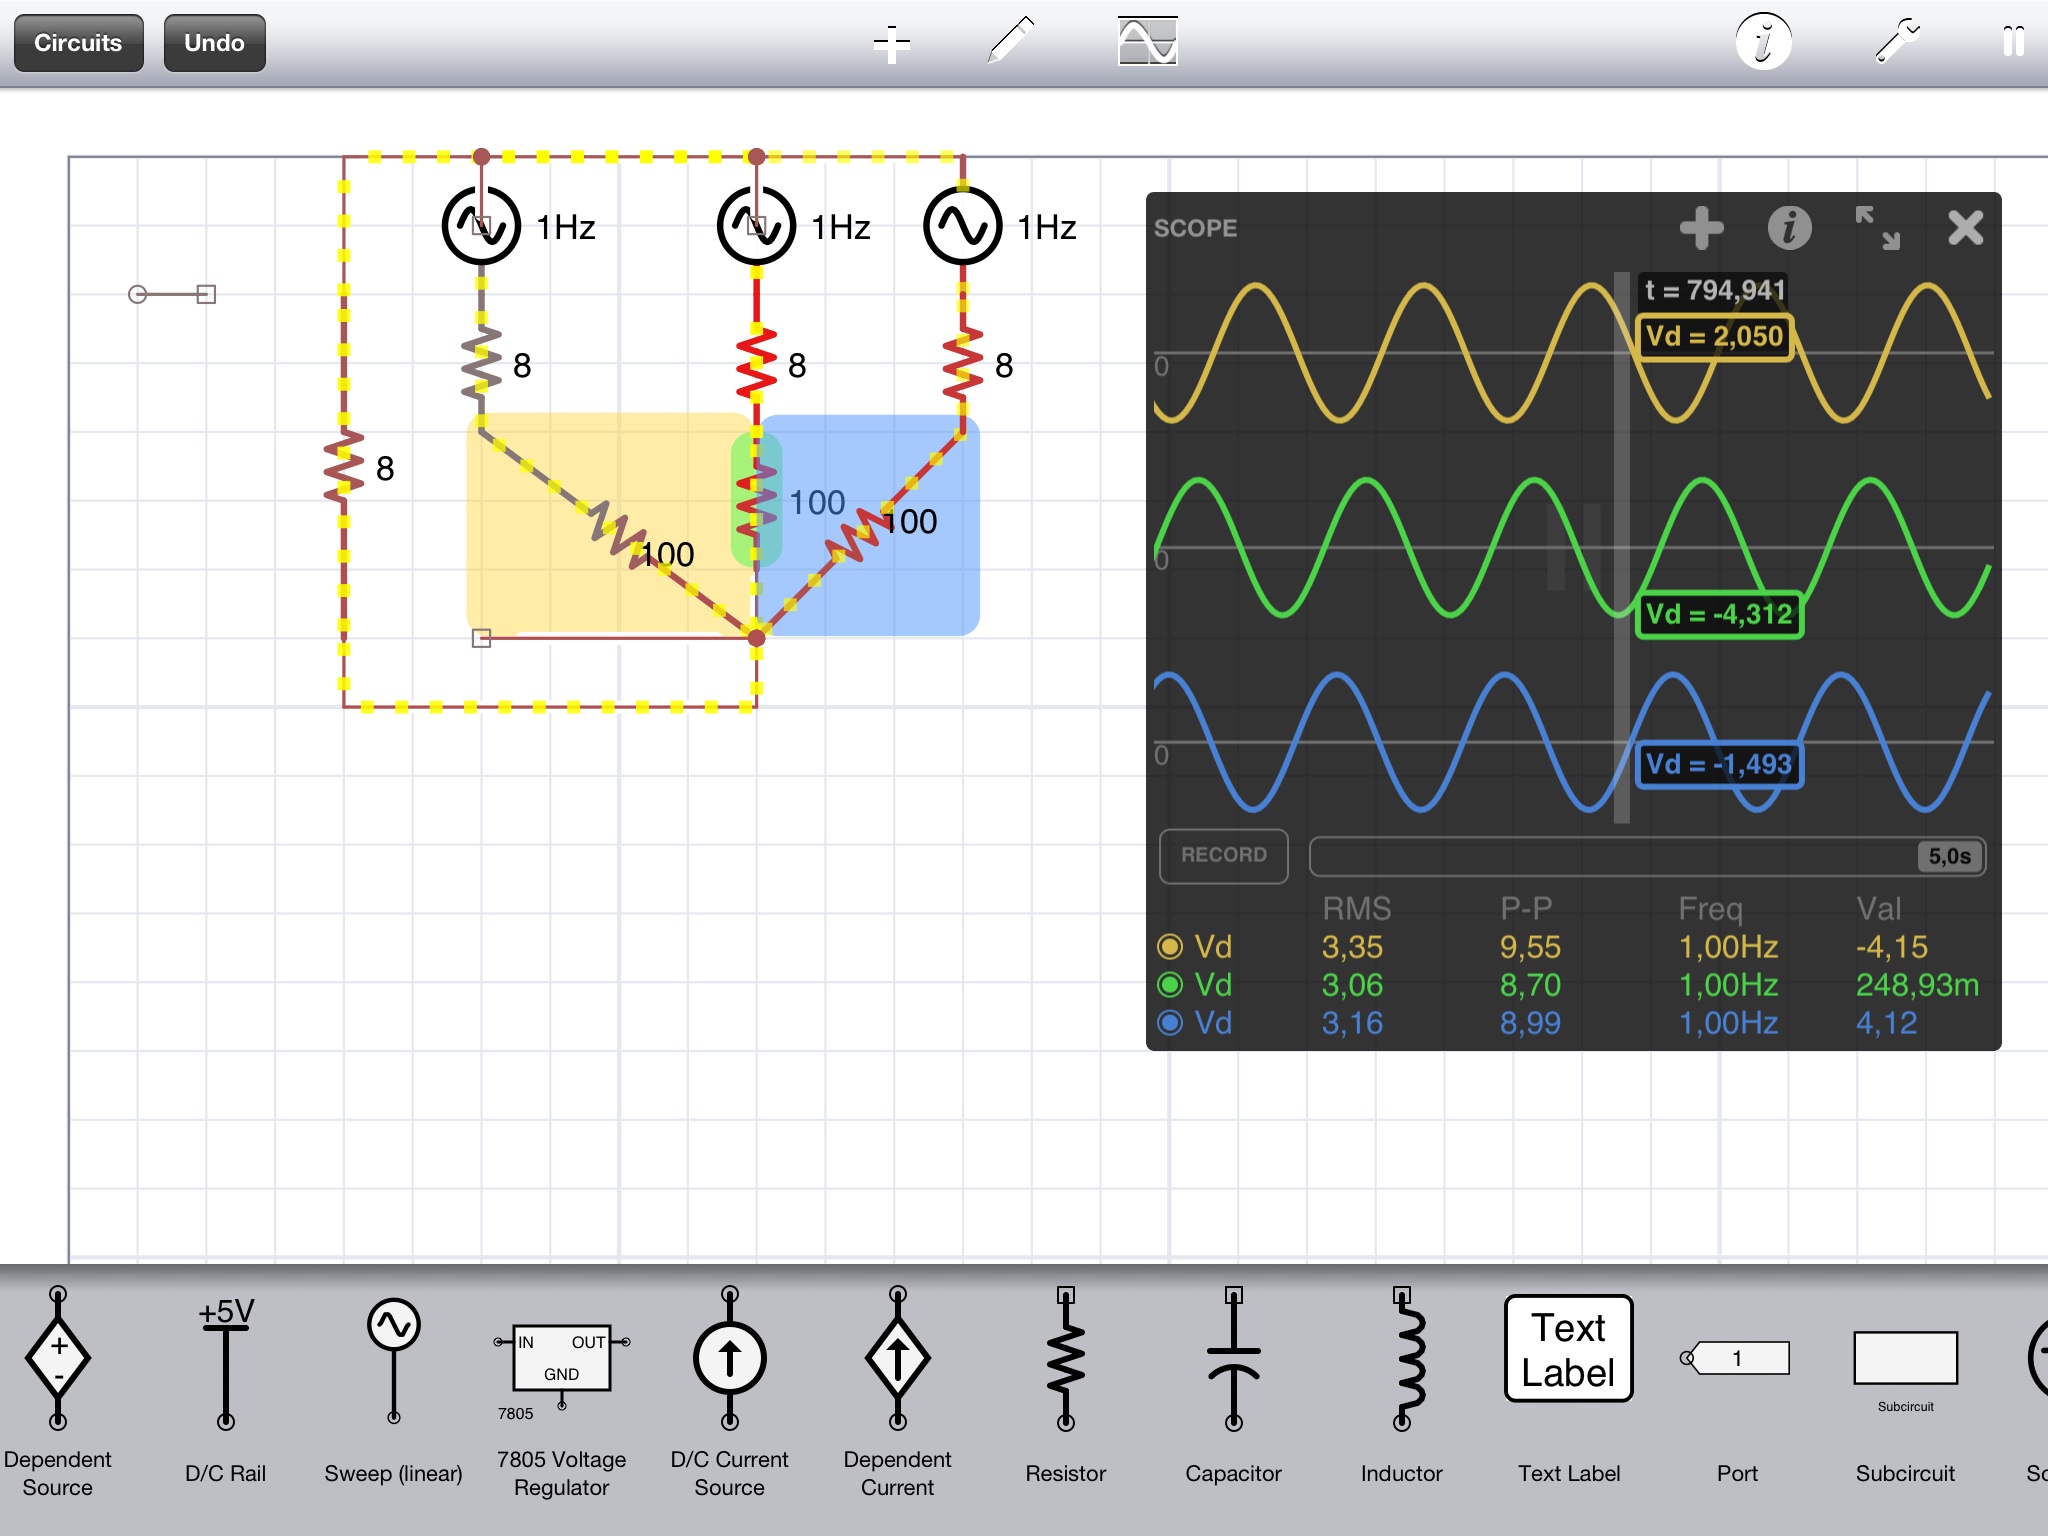This screenshot has width=2048, height=1536.
Task: Add a trace with scope plus icon
Action: click(1701, 228)
